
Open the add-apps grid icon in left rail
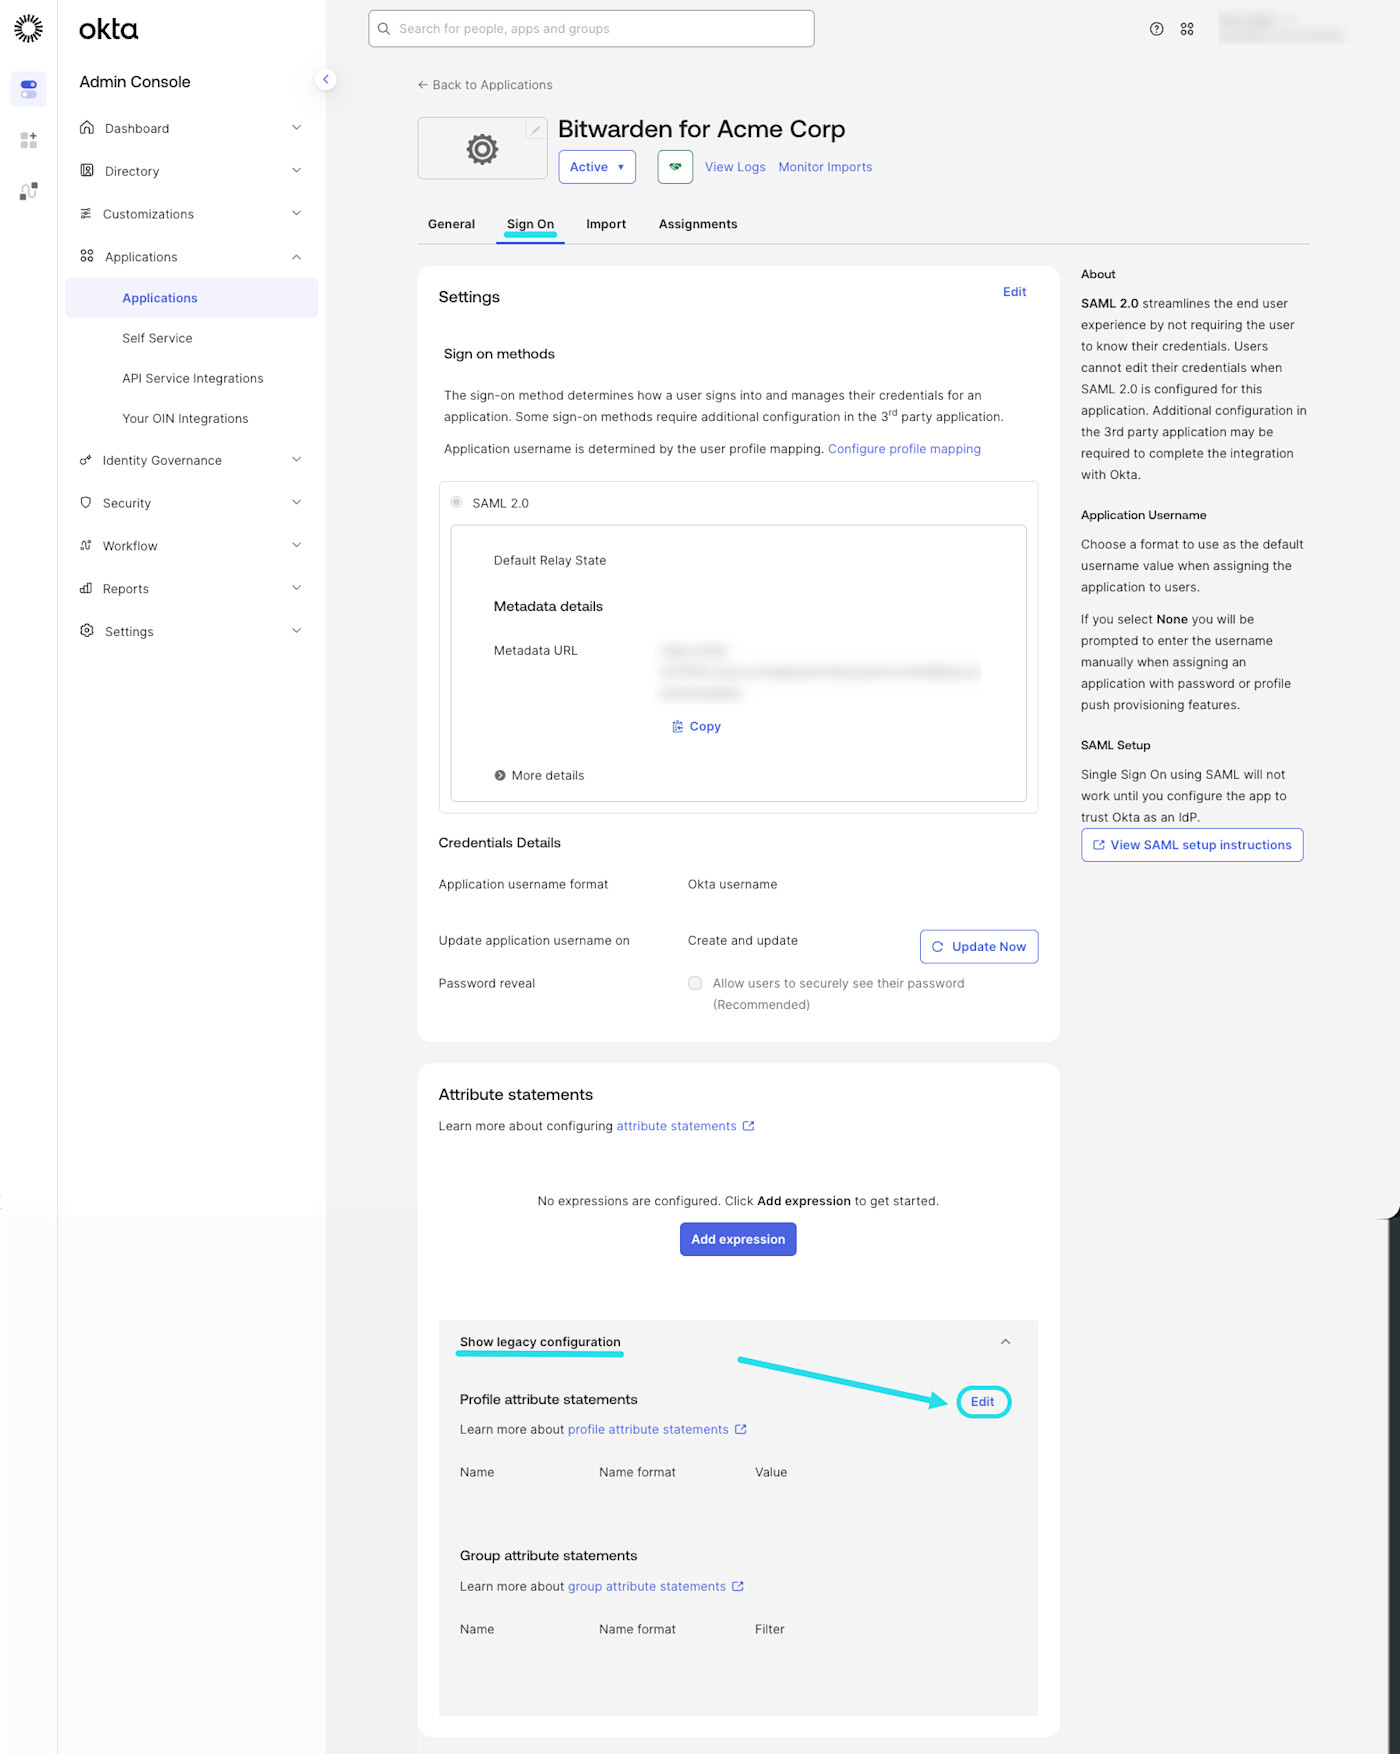[x=29, y=140]
